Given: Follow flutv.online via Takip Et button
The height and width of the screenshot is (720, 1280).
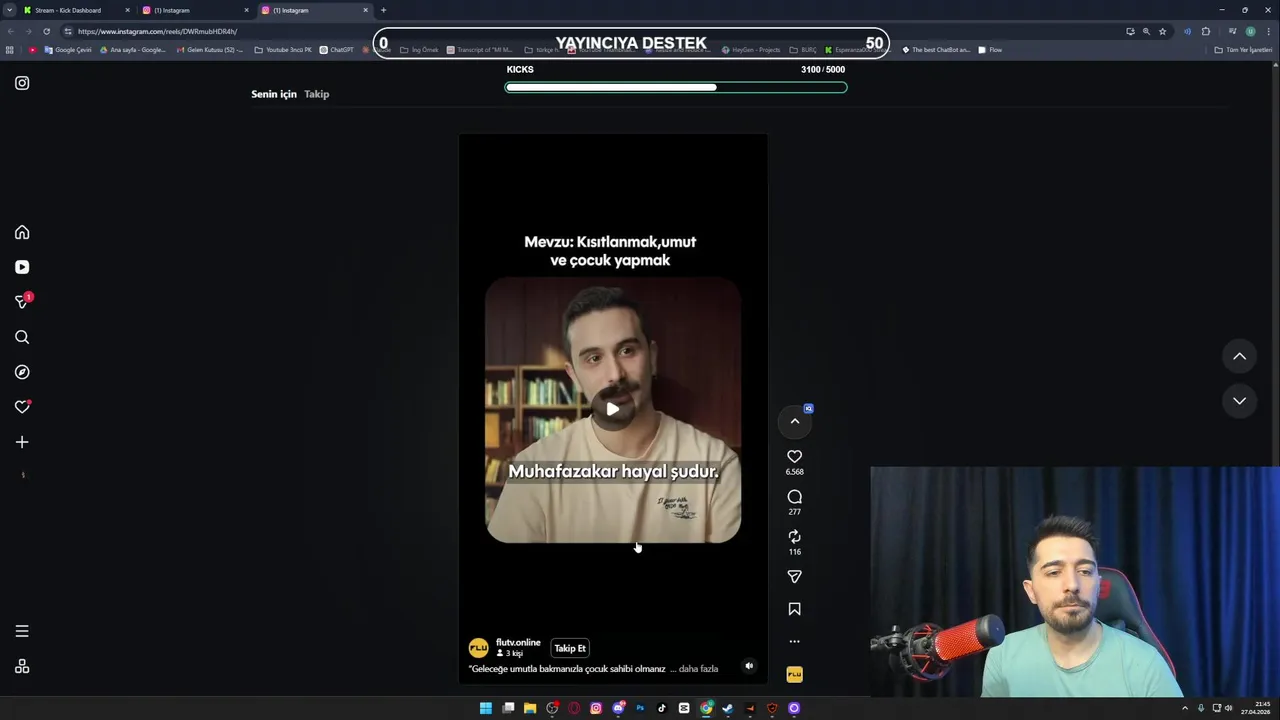Looking at the screenshot, I should (570, 648).
